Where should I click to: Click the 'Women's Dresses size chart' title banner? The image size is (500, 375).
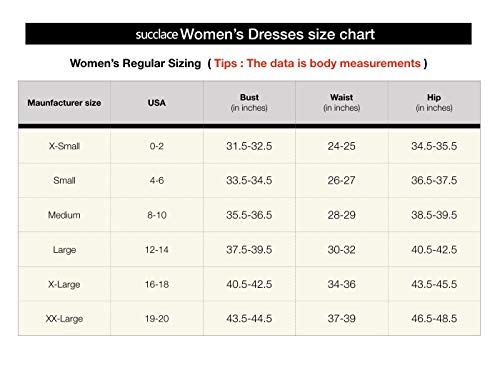248,34
